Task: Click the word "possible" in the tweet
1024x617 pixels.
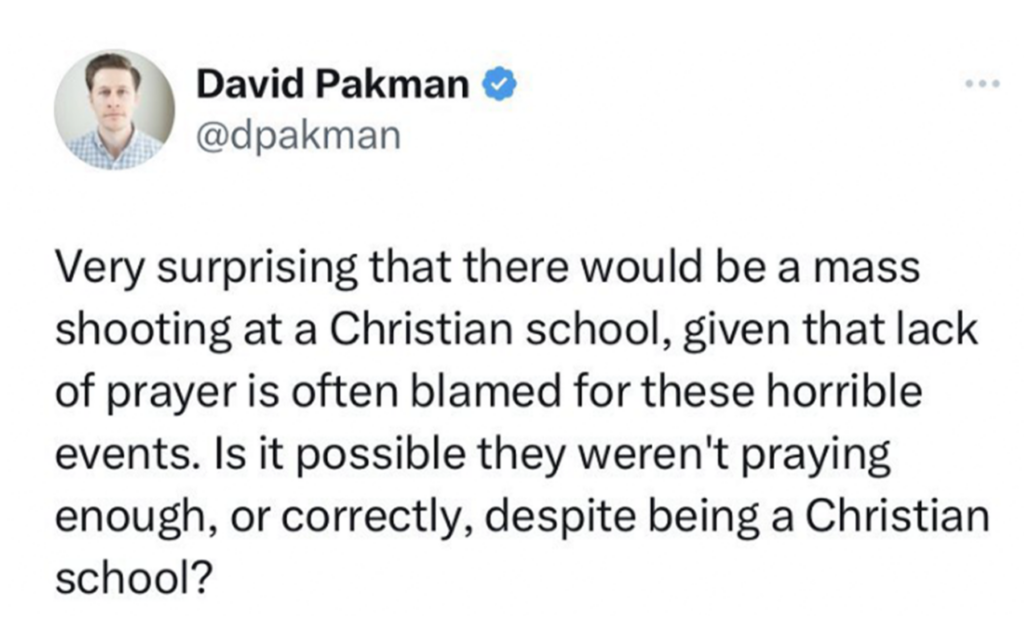Action: coord(381,455)
